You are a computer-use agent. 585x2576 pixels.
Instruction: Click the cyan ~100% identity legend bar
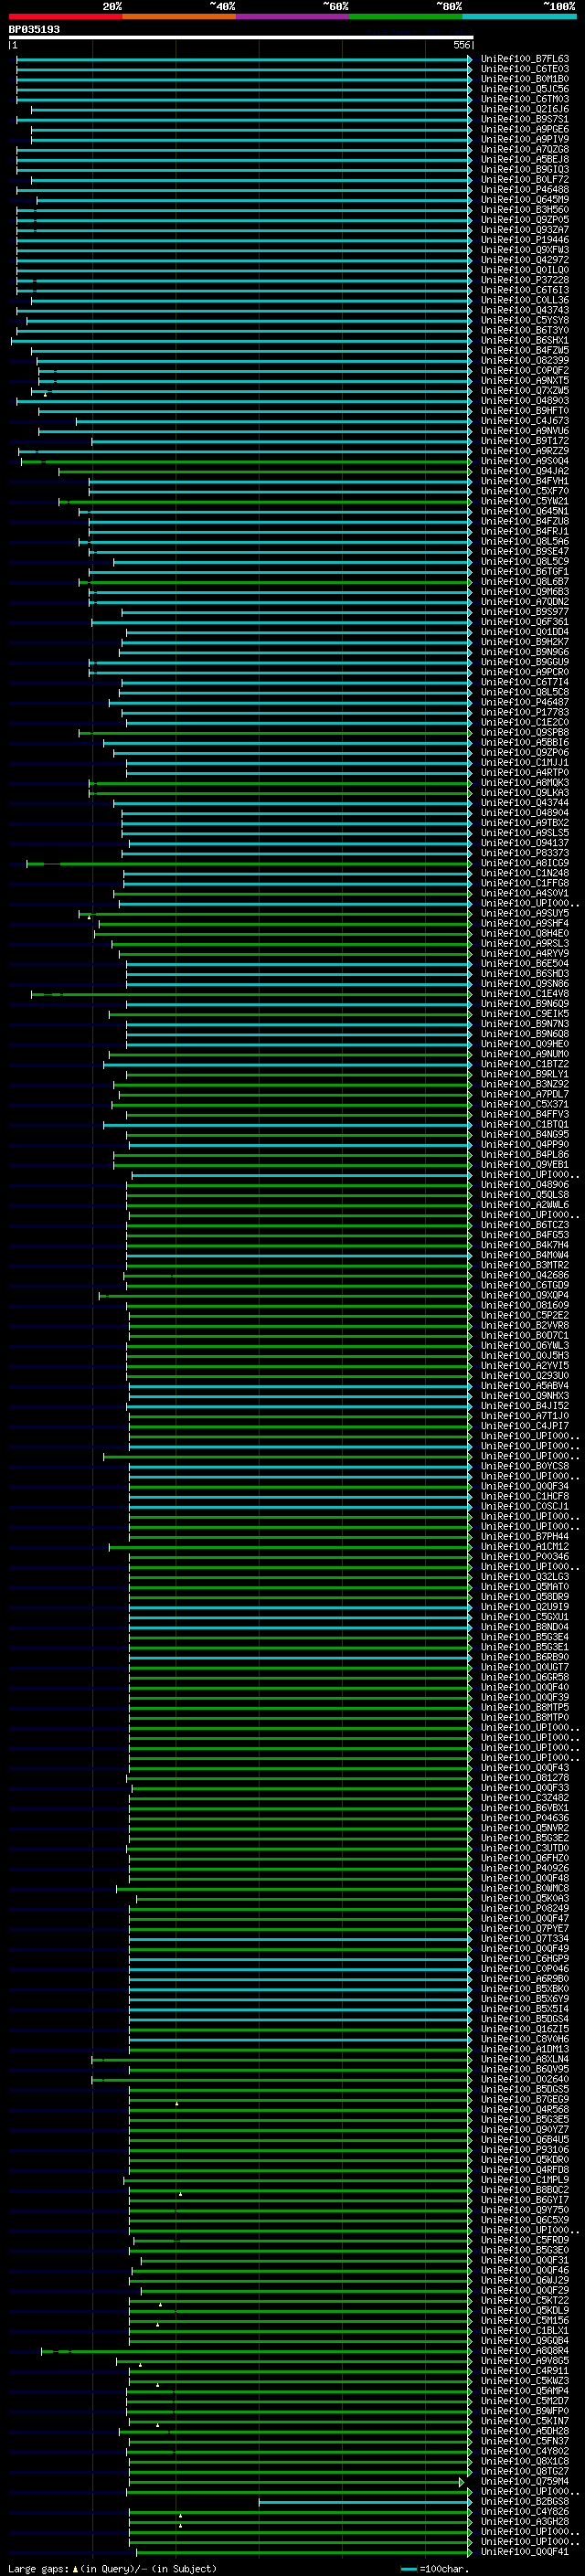(x=519, y=16)
